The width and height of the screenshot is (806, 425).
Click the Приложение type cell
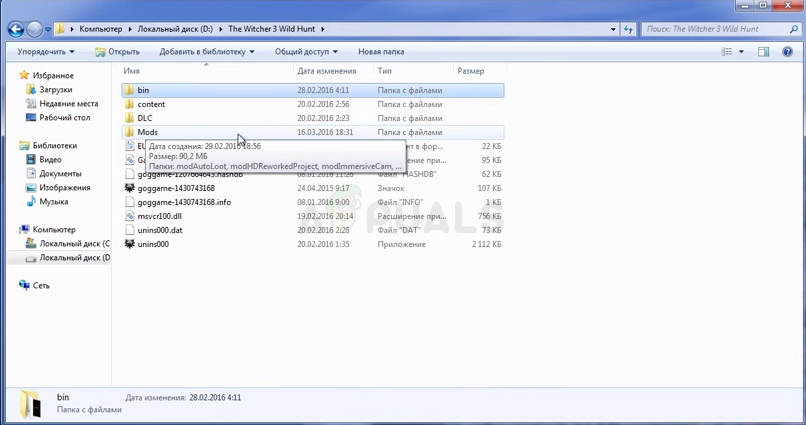click(x=401, y=244)
